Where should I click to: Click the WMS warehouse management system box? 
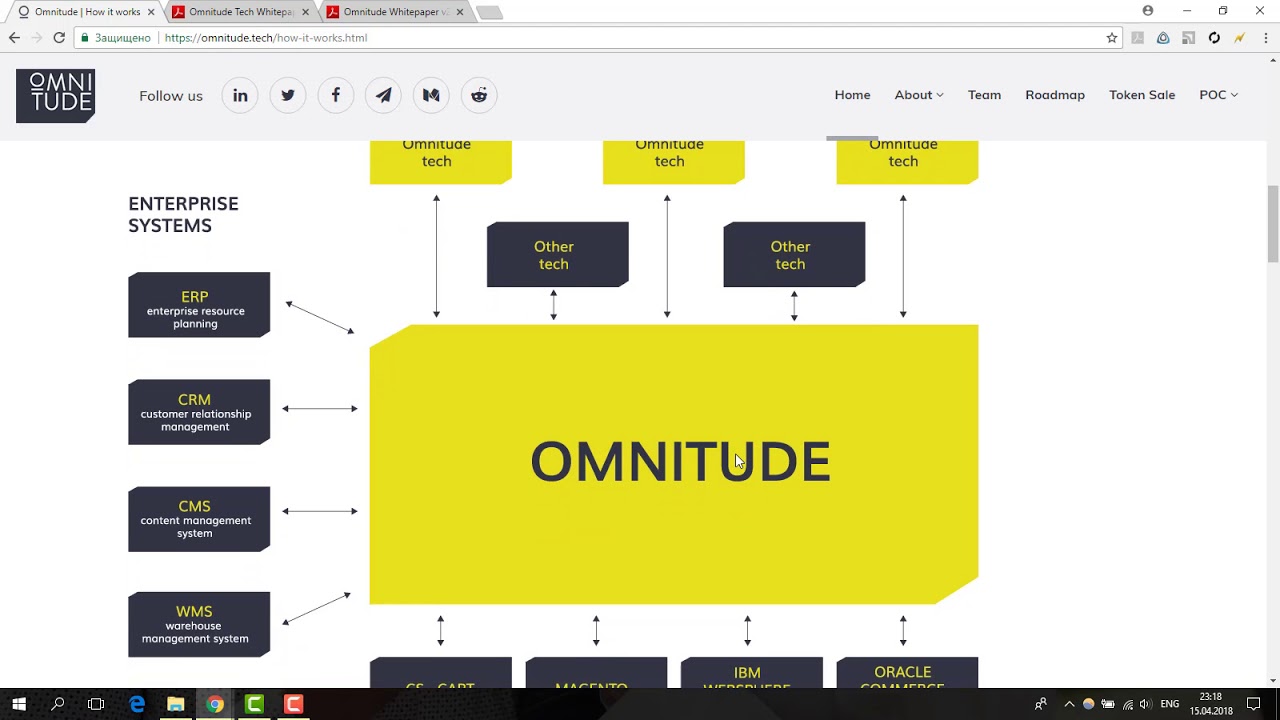click(199, 625)
